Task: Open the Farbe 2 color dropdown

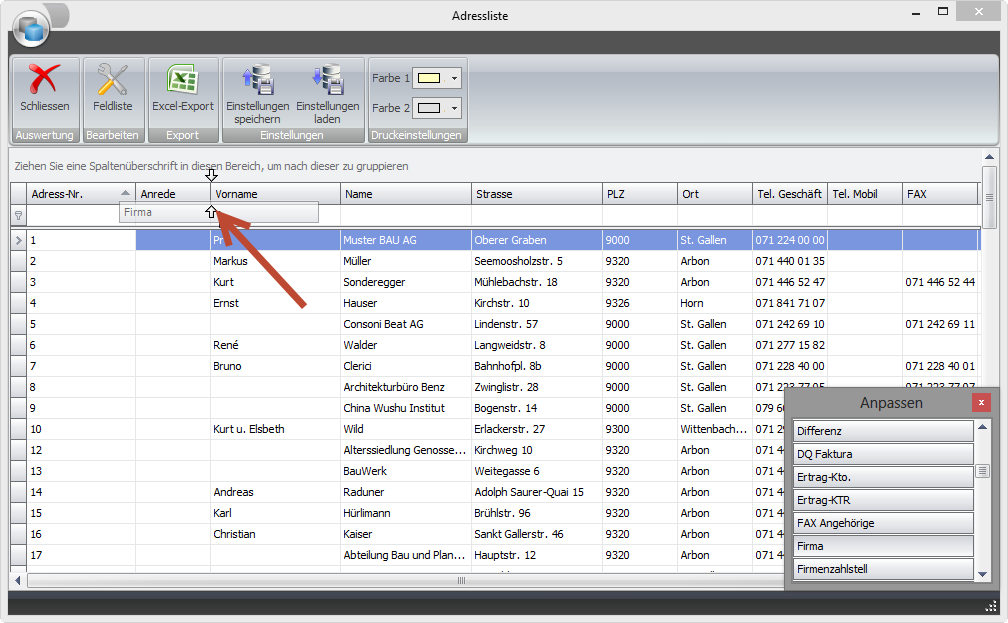Action: point(455,108)
